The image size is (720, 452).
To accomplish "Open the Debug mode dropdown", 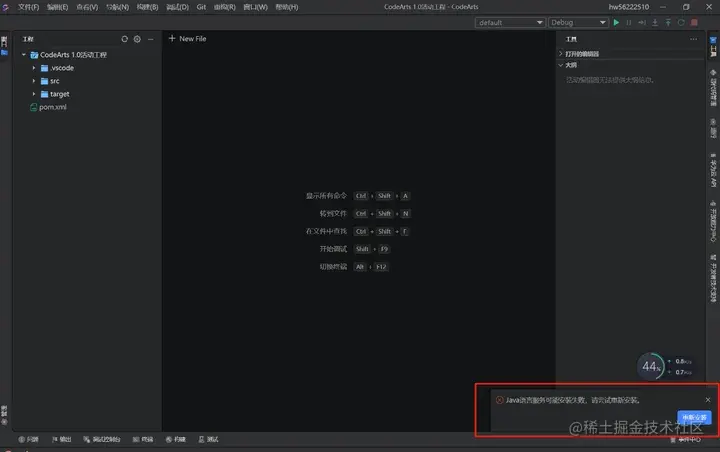I will 578,23.
